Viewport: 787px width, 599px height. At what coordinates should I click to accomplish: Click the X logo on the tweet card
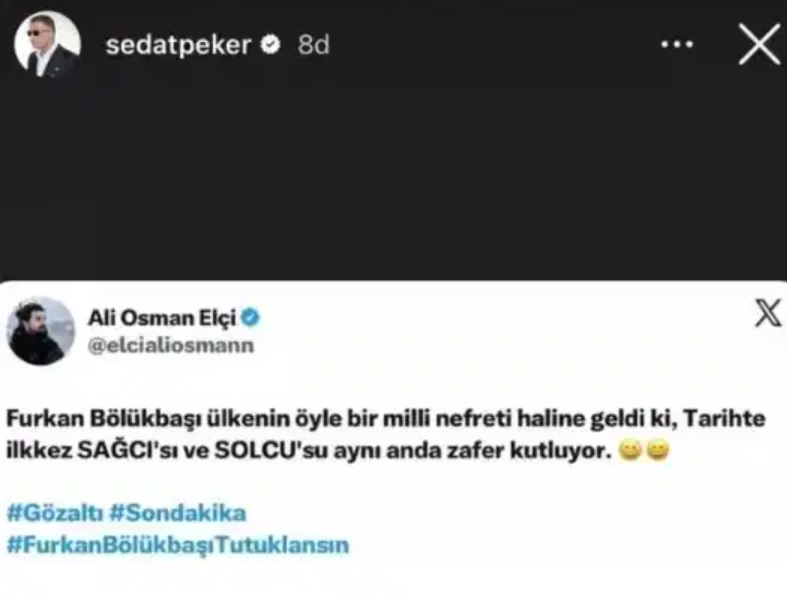768,313
